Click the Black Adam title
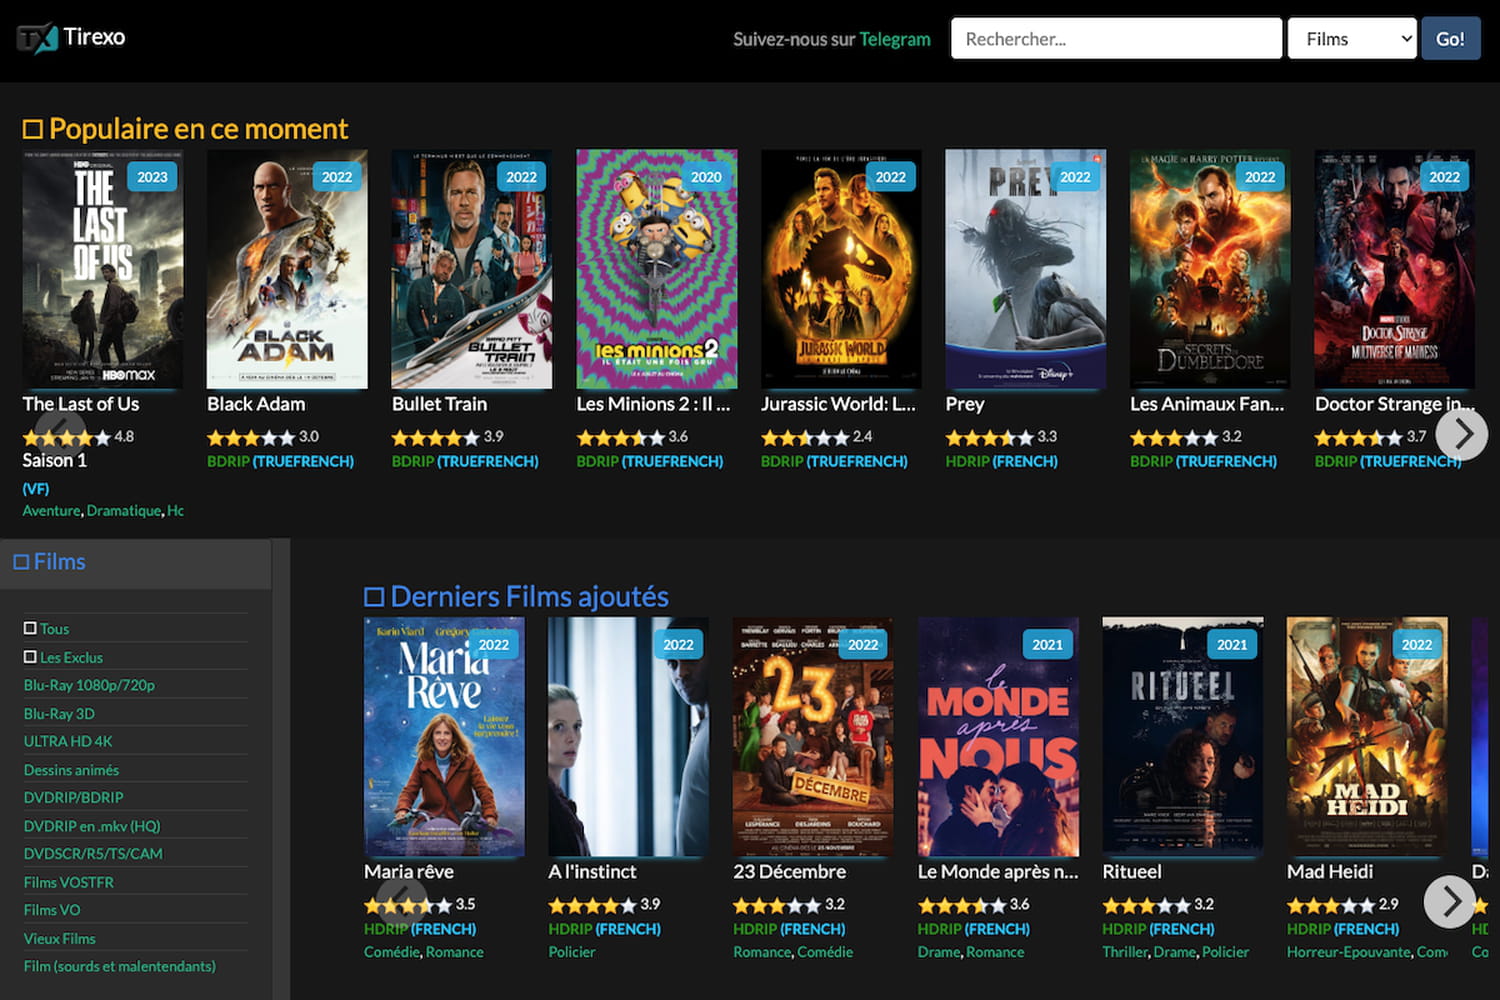This screenshot has width=1500, height=1000. pos(256,404)
